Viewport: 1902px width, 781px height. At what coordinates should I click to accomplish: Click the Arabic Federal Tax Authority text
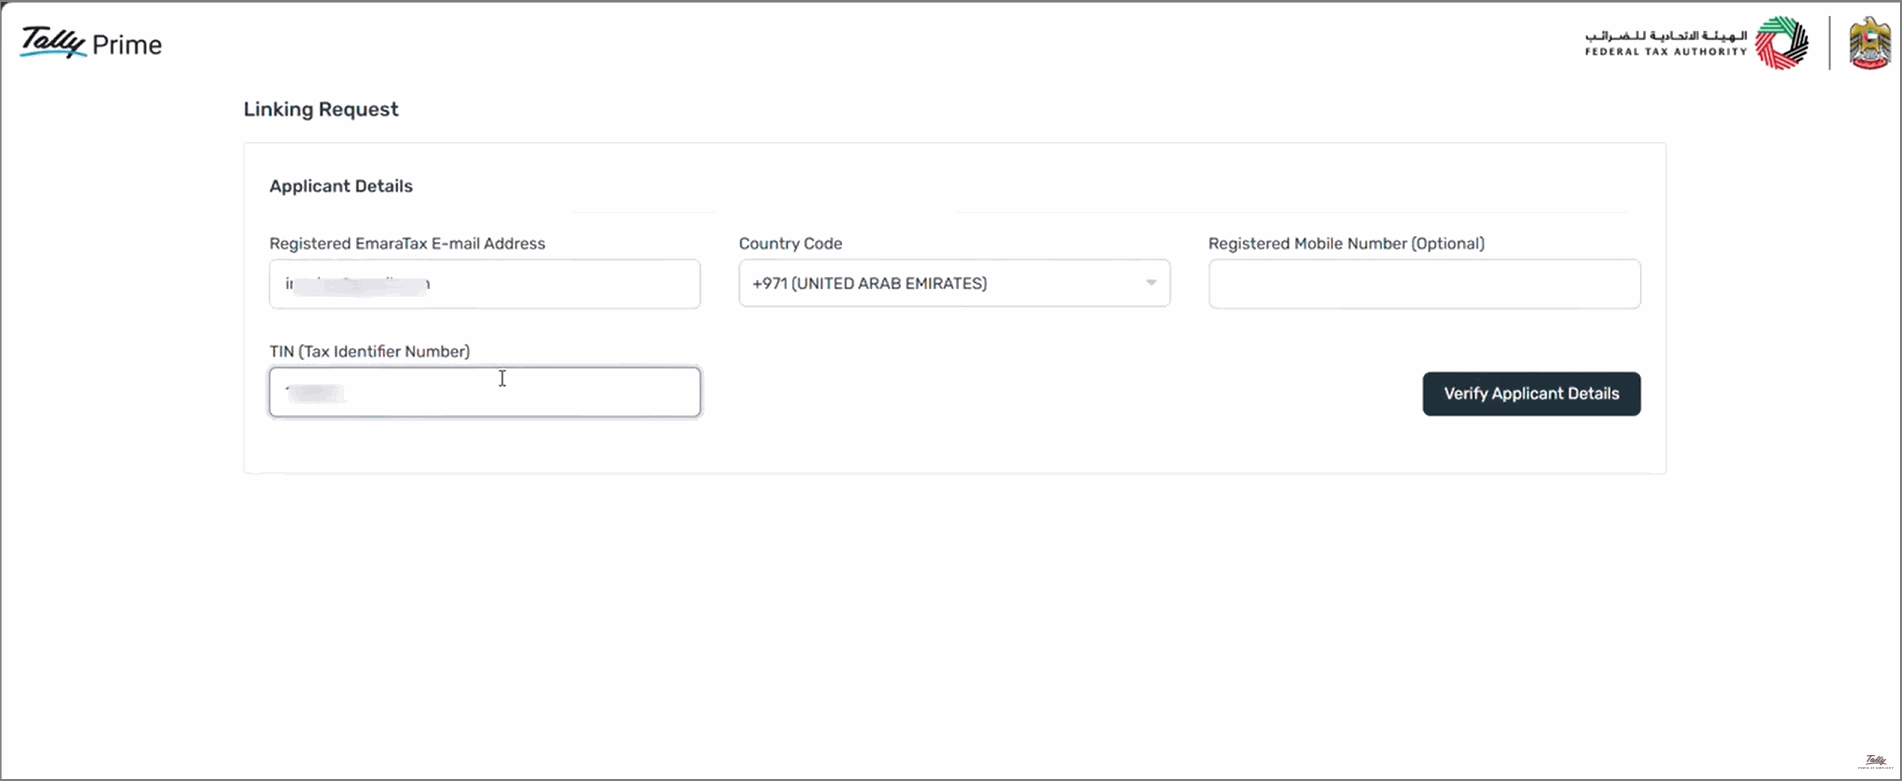(x=1666, y=35)
